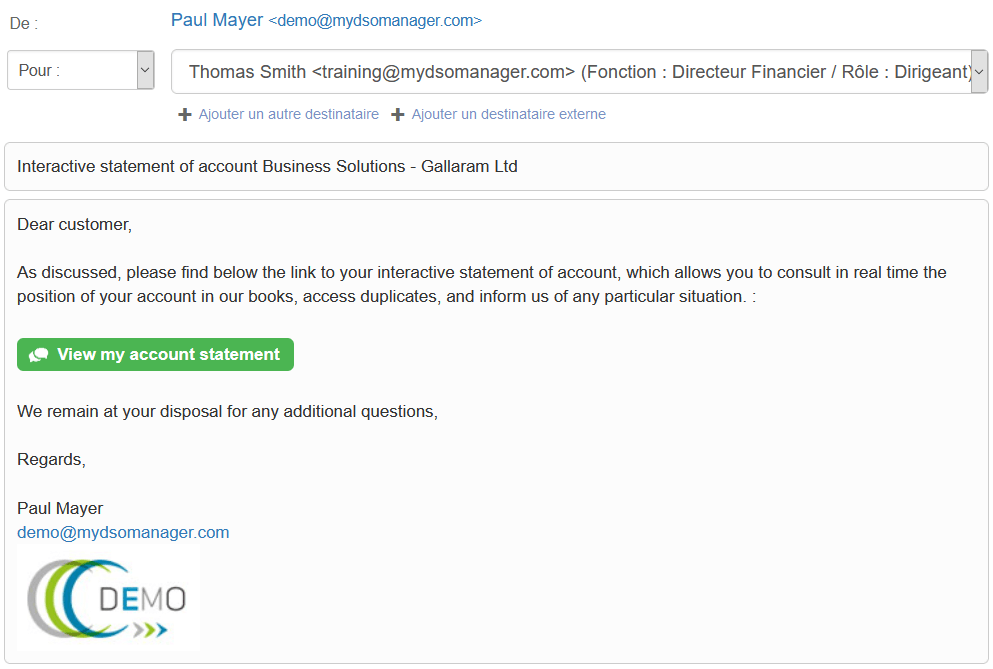The image size is (993, 669).
Task: Click "Paul Mayer" name in email signature
Action: [60, 509]
